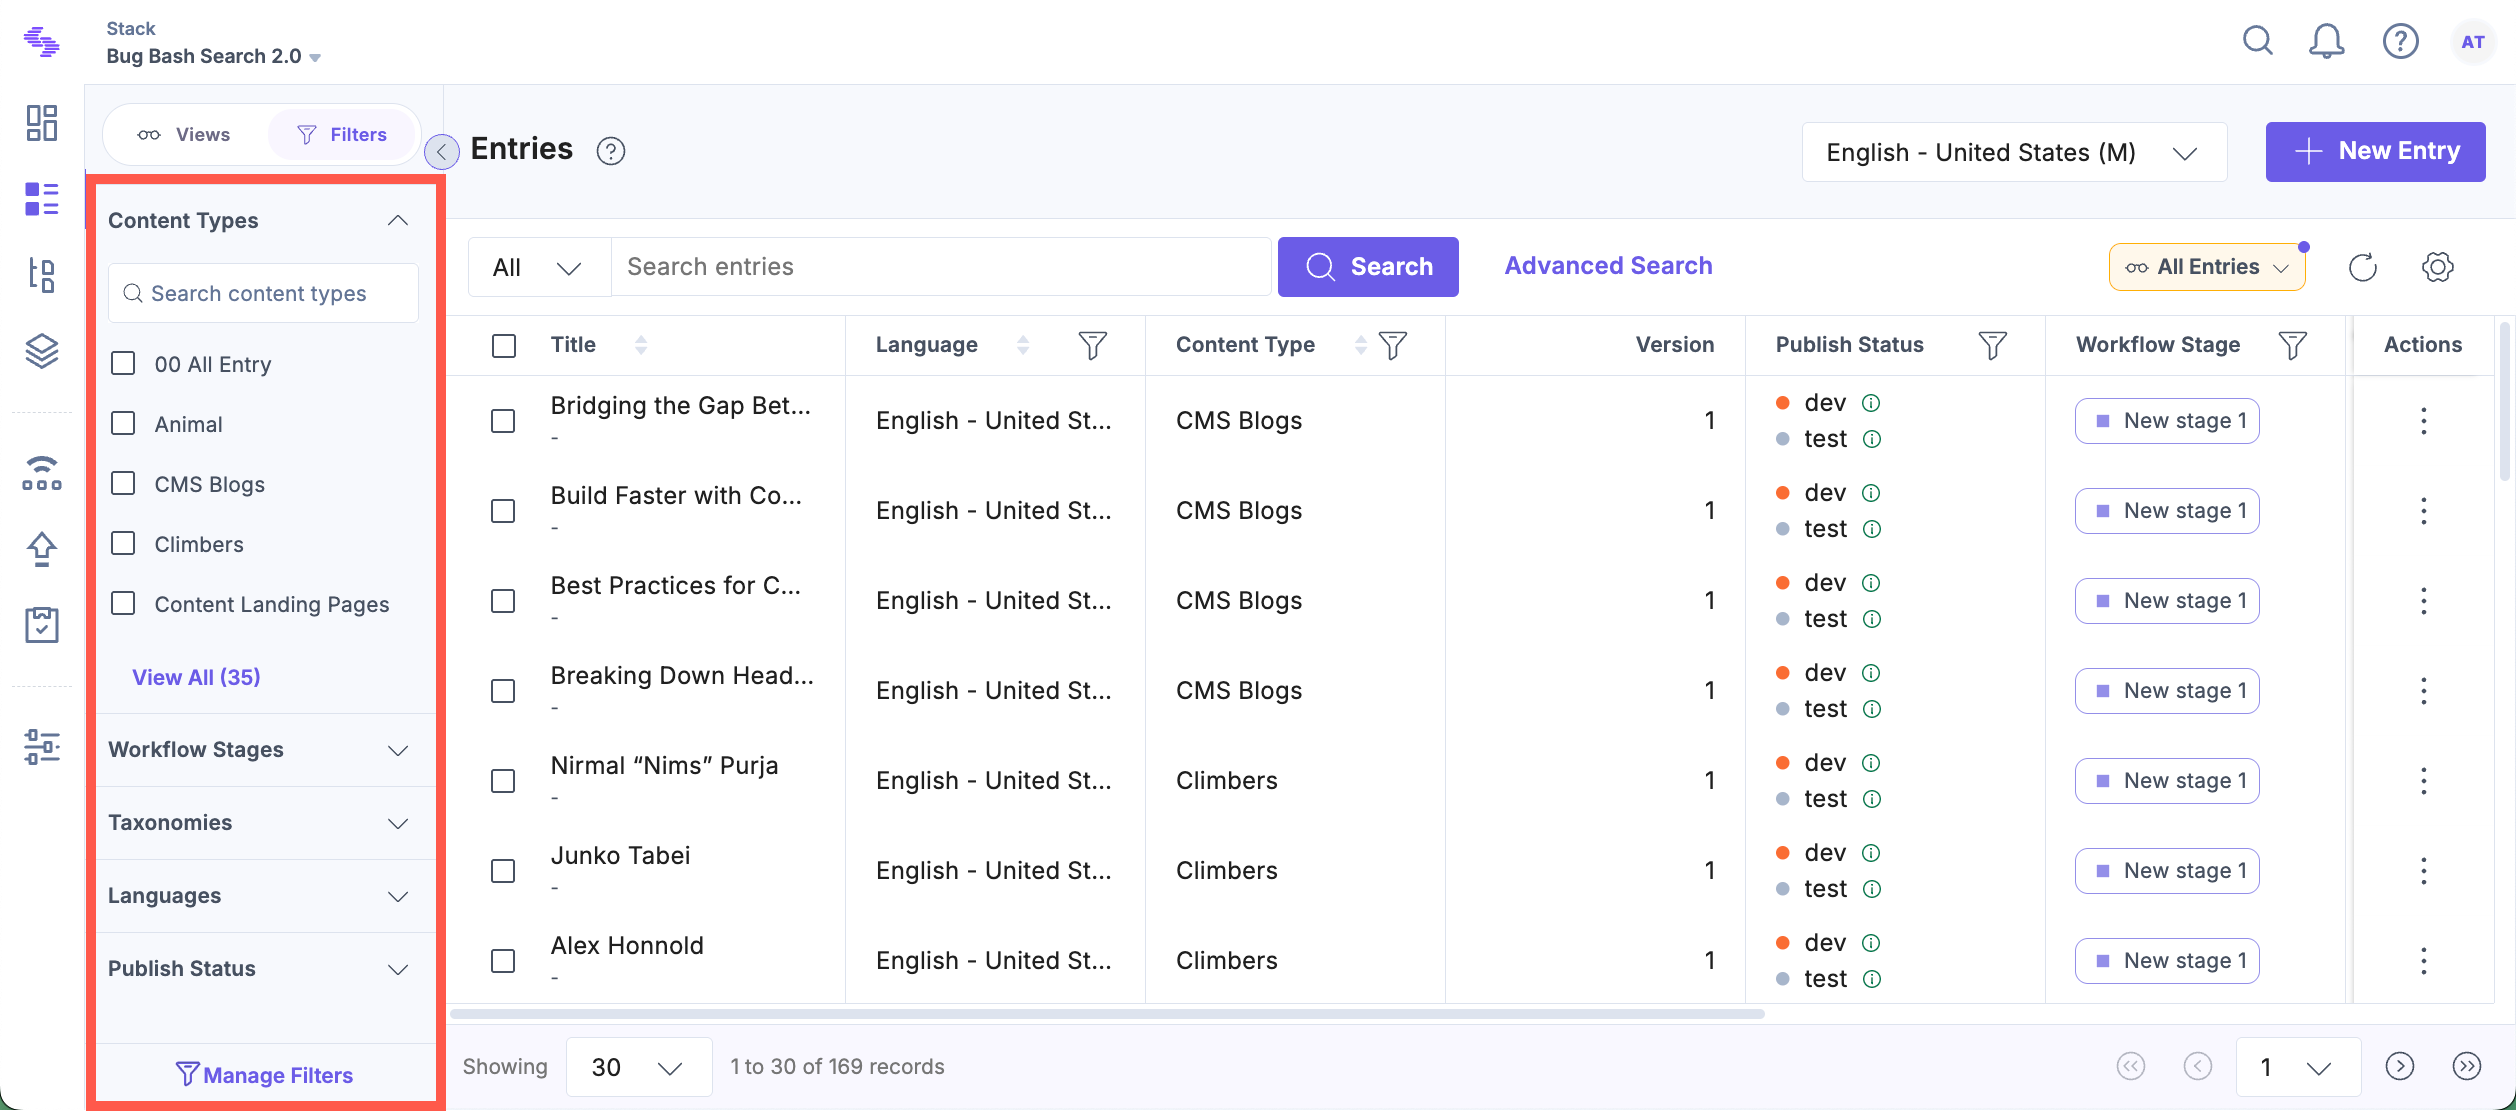Open table settings gear icon
The height and width of the screenshot is (1112, 2516).
[x=2438, y=267]
